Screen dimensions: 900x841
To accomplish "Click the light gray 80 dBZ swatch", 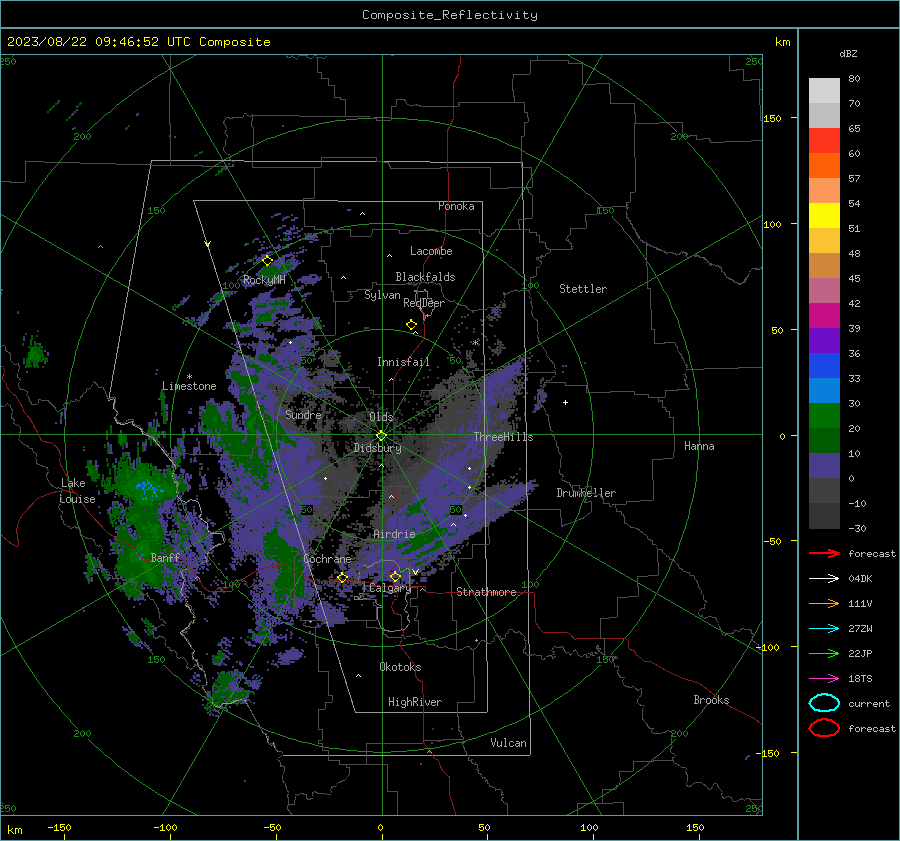I will (x=824, y=90).
